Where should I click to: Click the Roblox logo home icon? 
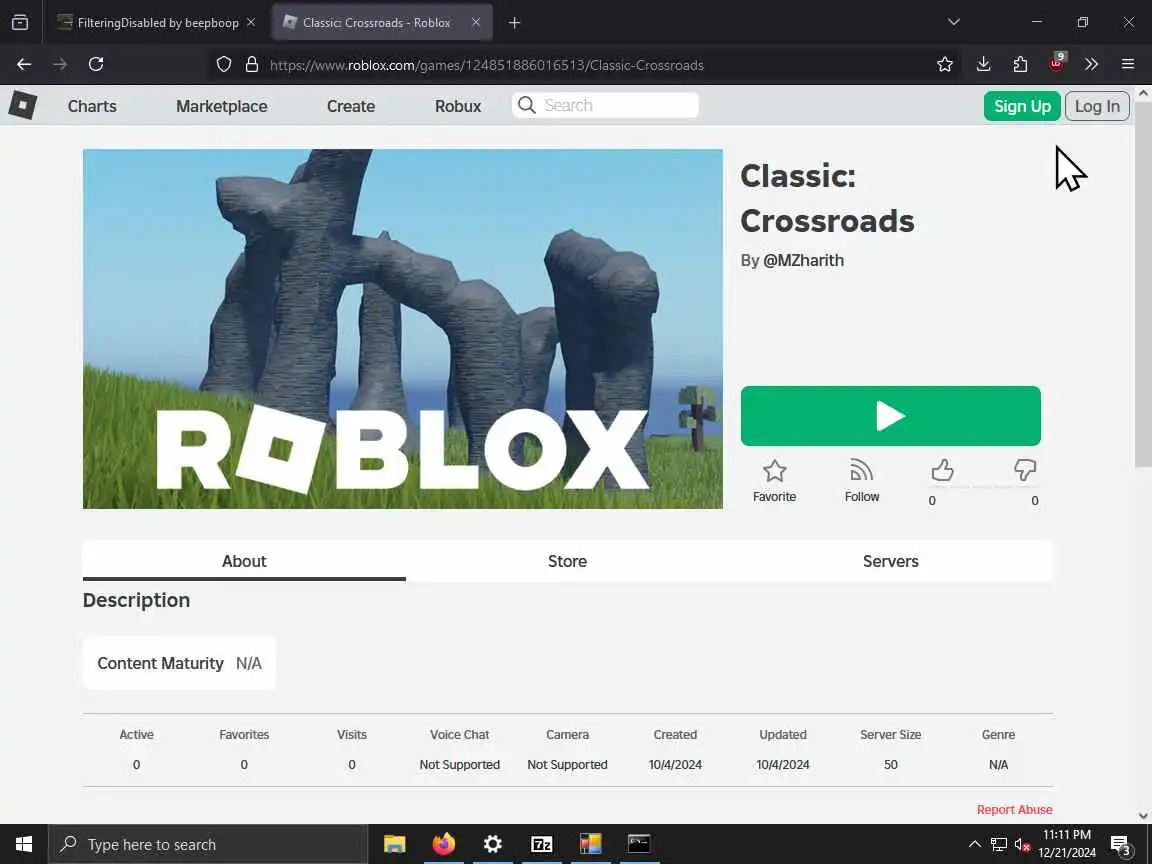pyautogui.click(x=23, y=105)
